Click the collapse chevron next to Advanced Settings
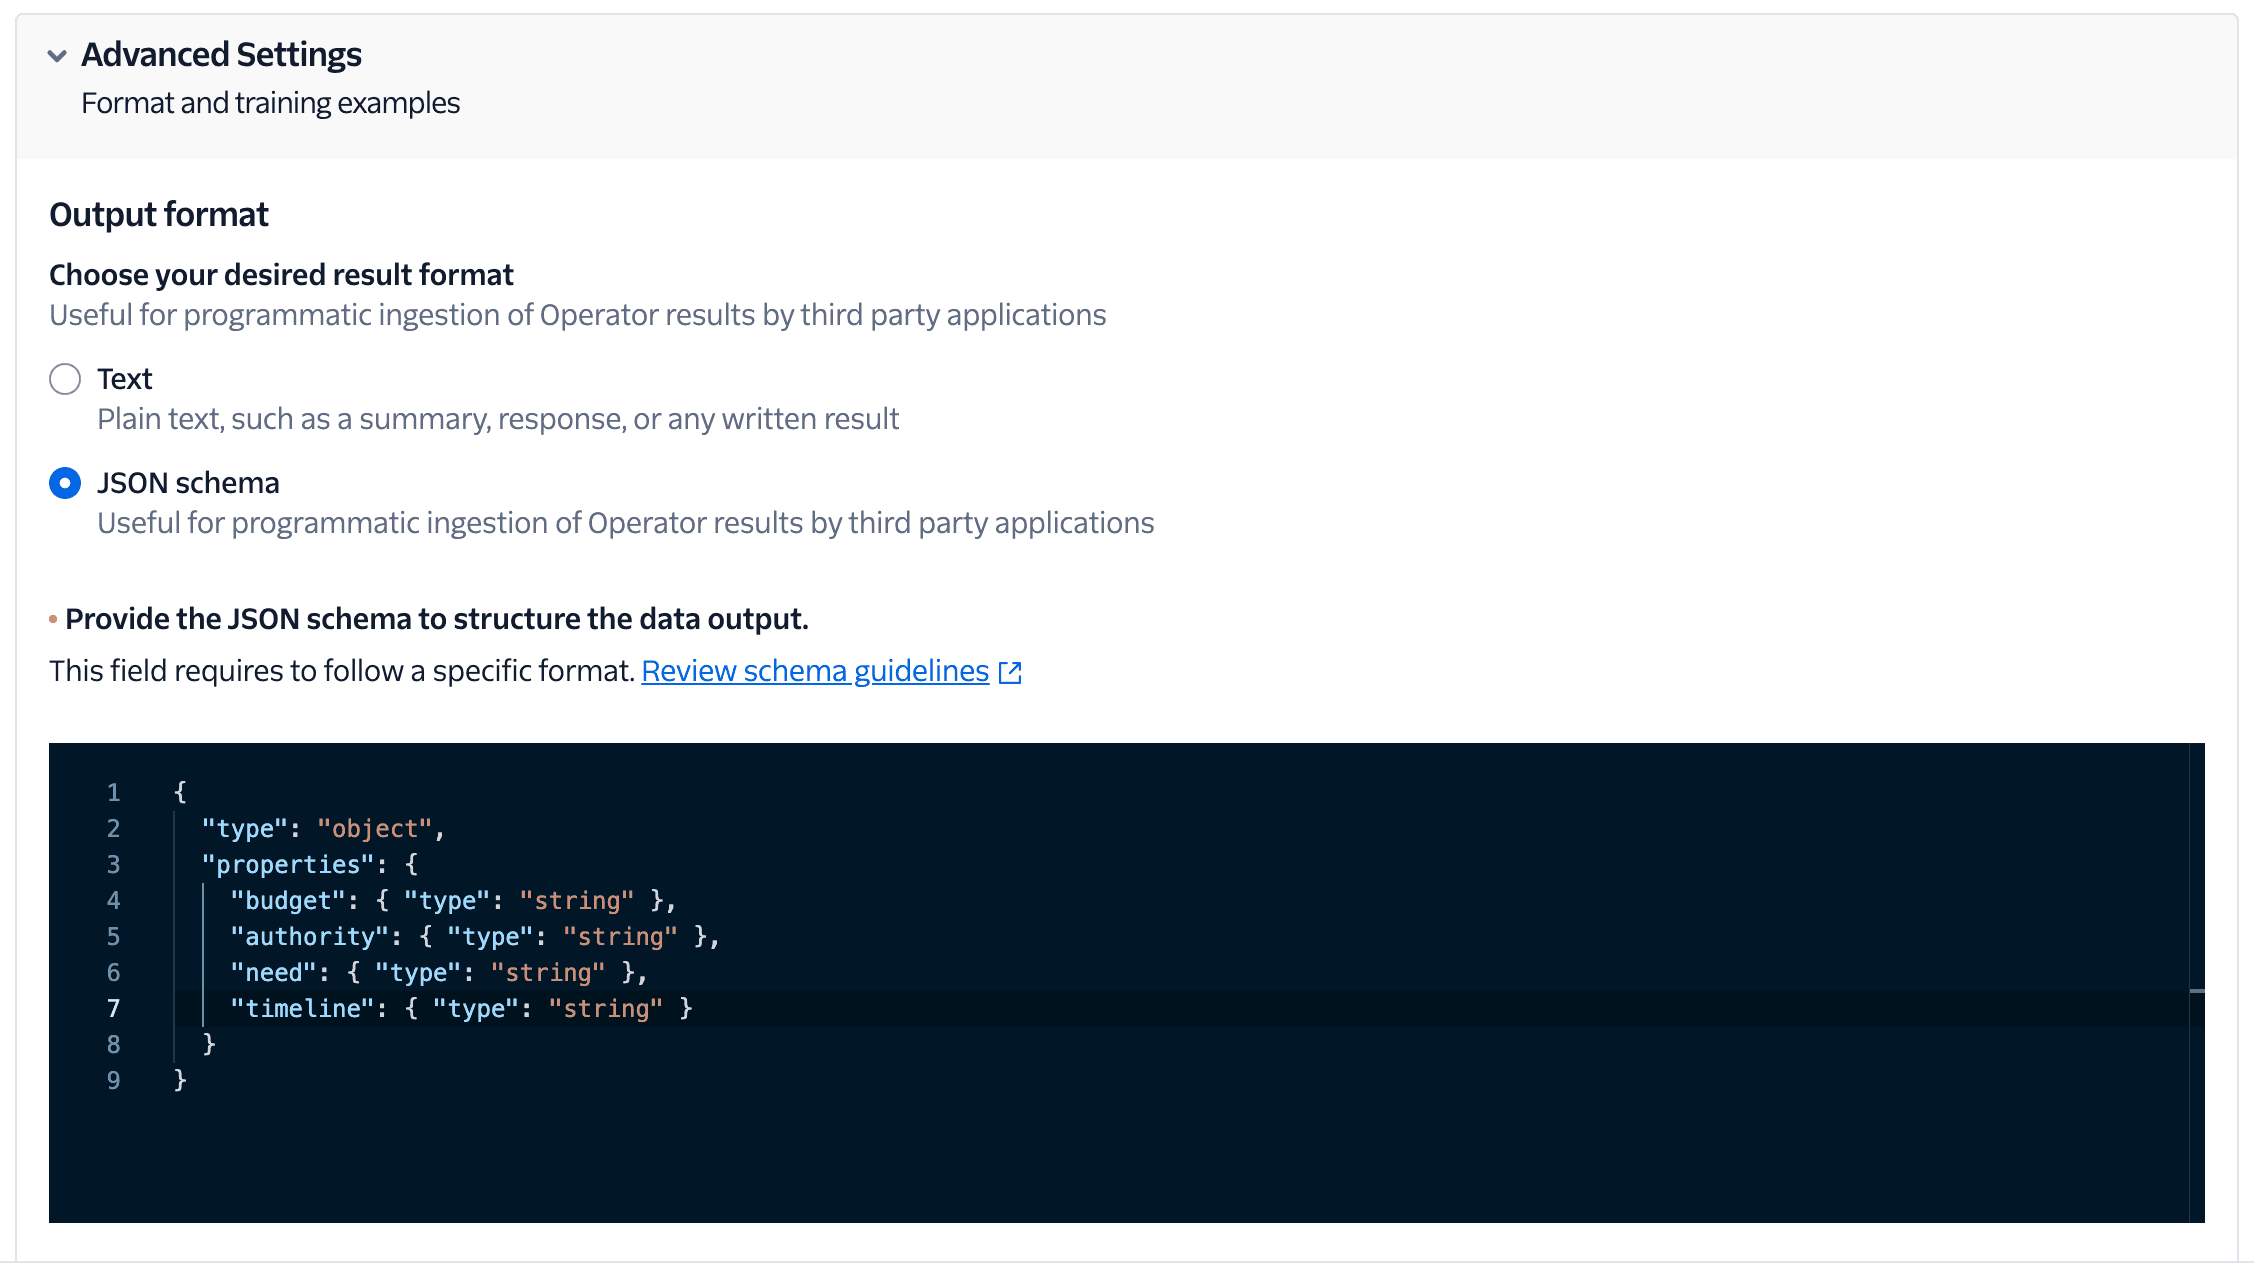Screen dimensions: 2254x1277 click(x=57, y=55)
